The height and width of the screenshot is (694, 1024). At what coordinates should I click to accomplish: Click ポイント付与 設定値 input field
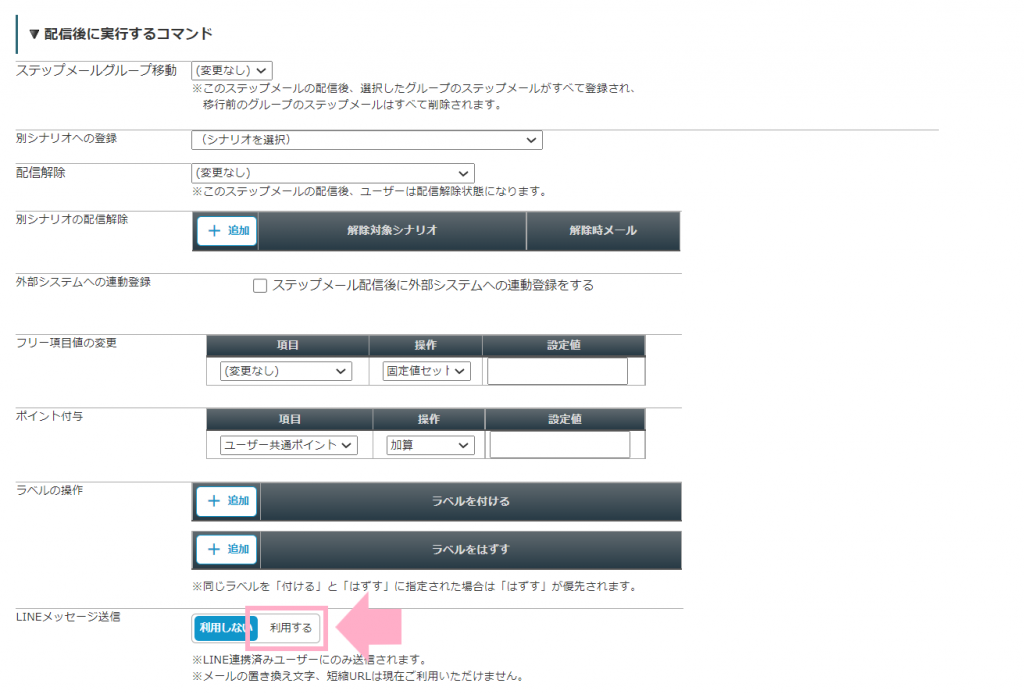click(560, 445)
